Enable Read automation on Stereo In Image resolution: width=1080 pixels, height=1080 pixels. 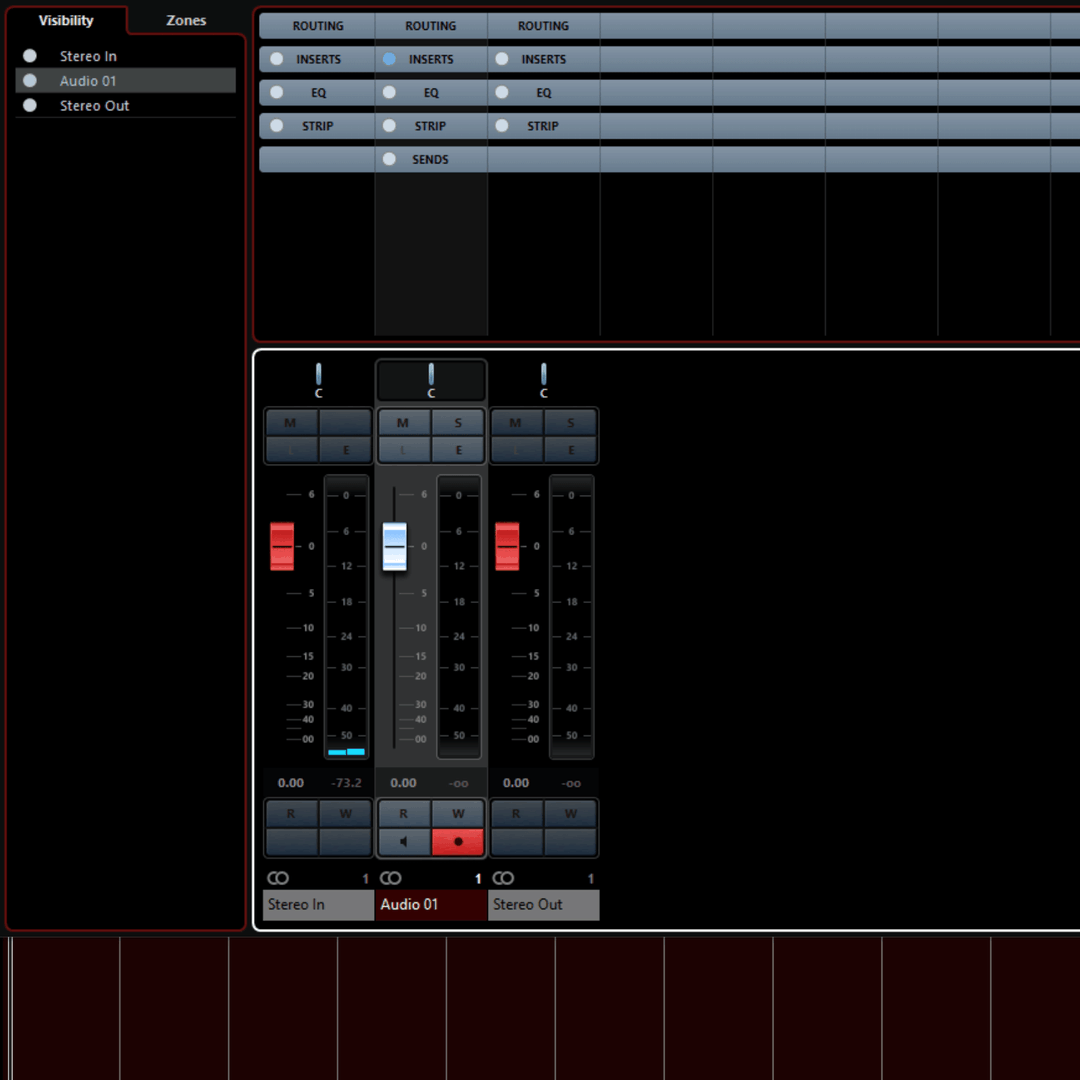290,813
